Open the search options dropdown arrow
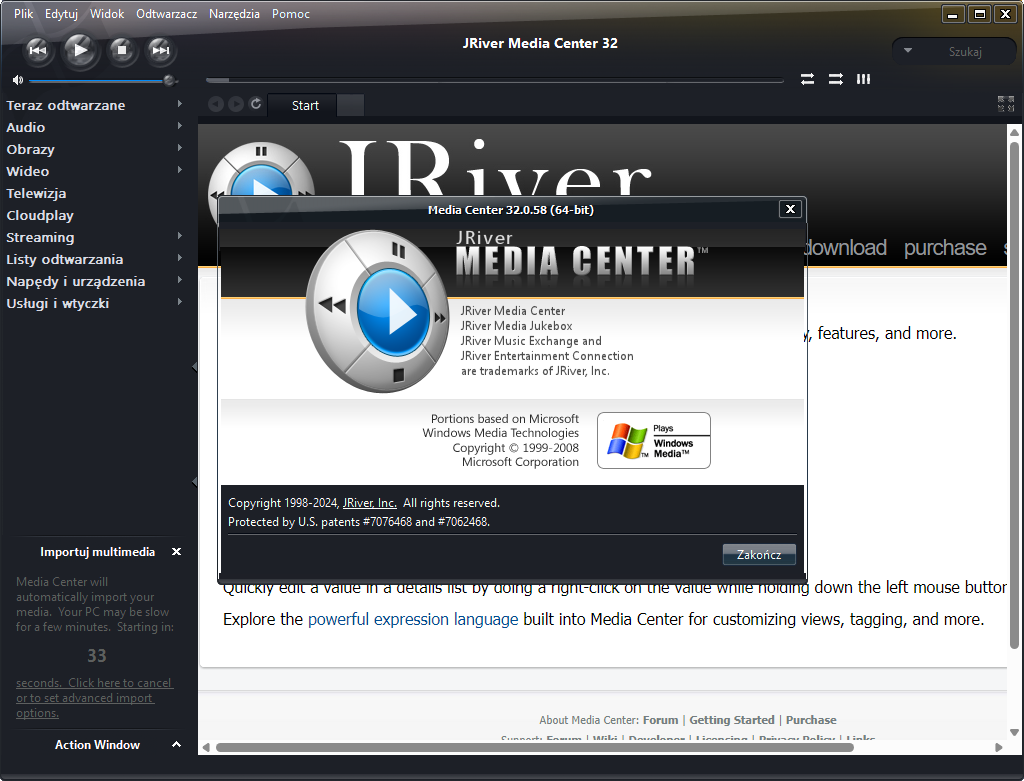 [908, 50]
